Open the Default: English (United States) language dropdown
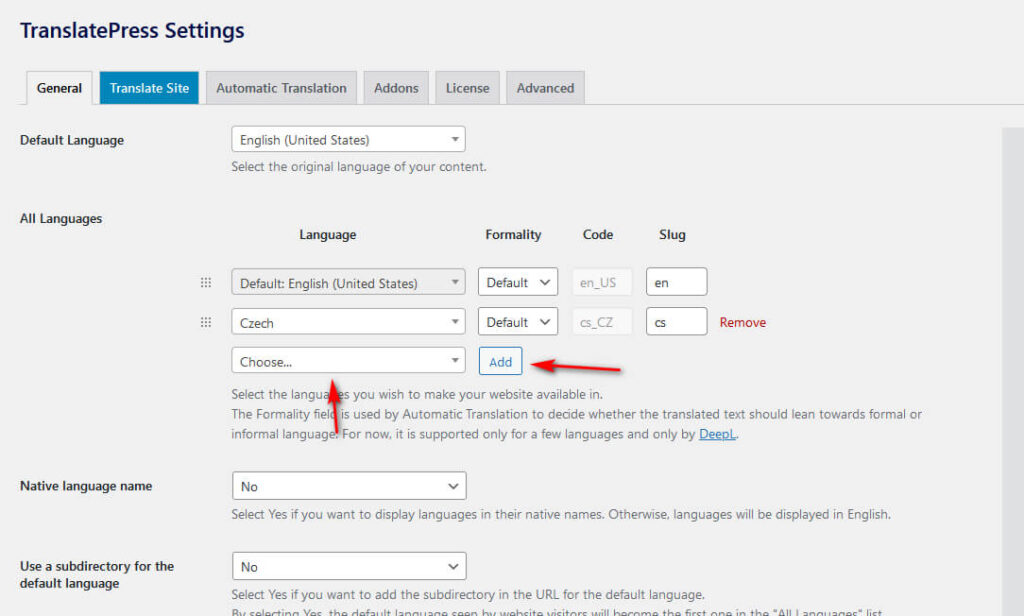1024x616 pixels. coord(348,283)
